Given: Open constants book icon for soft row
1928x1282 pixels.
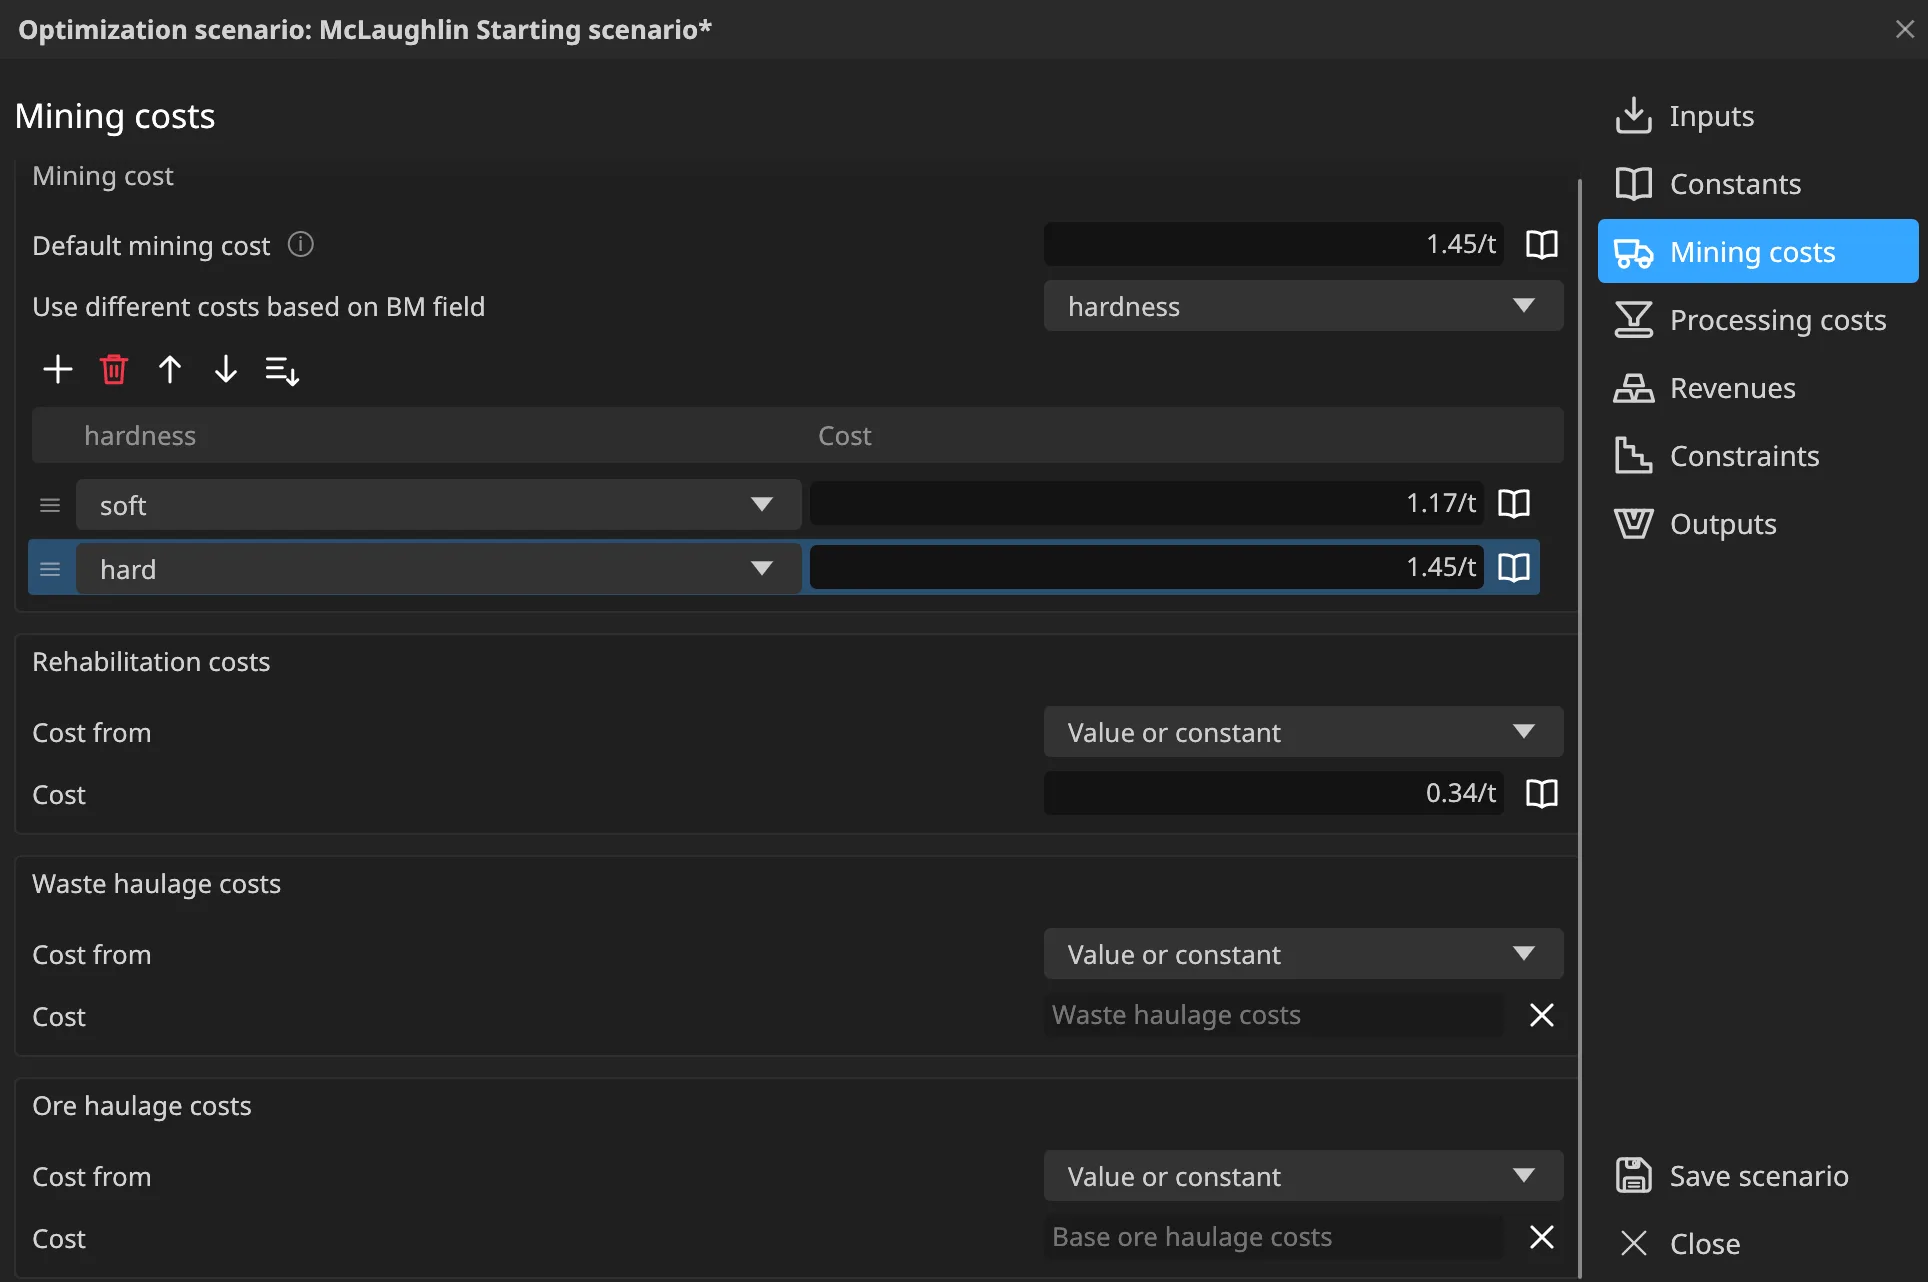Looking at the screenshot, I should (1514, 503).
